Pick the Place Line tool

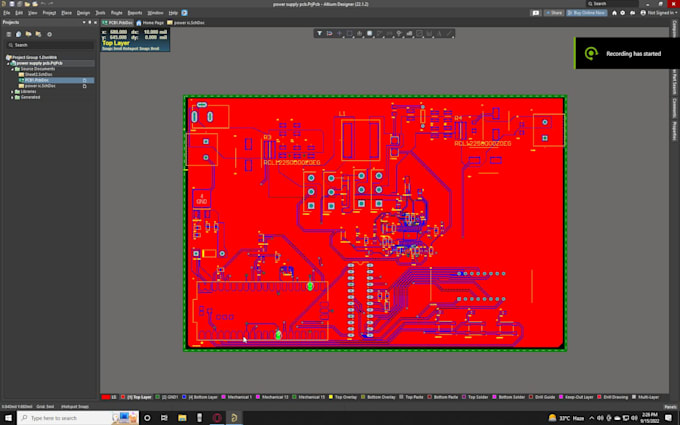click(449, 33)
